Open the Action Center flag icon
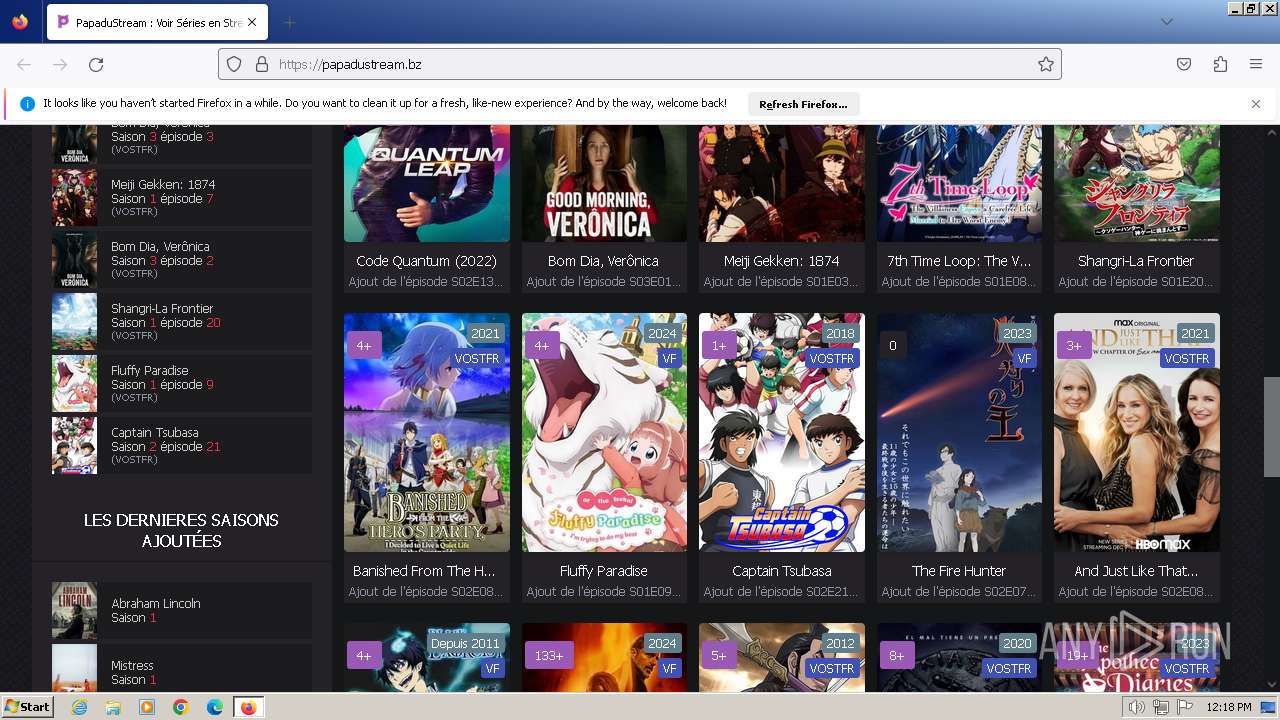 coord(1185,707)
